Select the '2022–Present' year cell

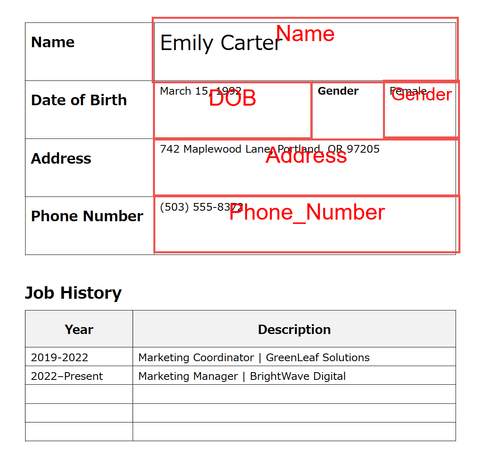(79, 376)
